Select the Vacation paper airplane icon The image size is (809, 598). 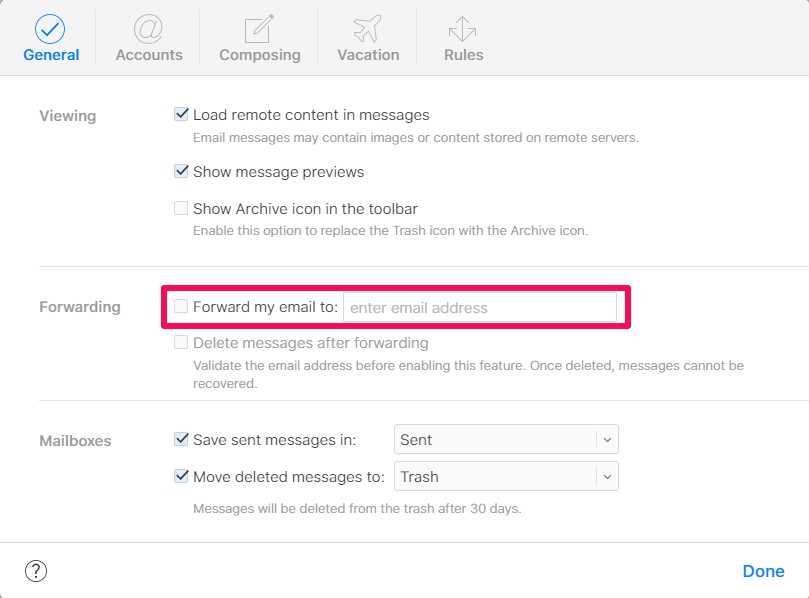(x=367, y=30)
